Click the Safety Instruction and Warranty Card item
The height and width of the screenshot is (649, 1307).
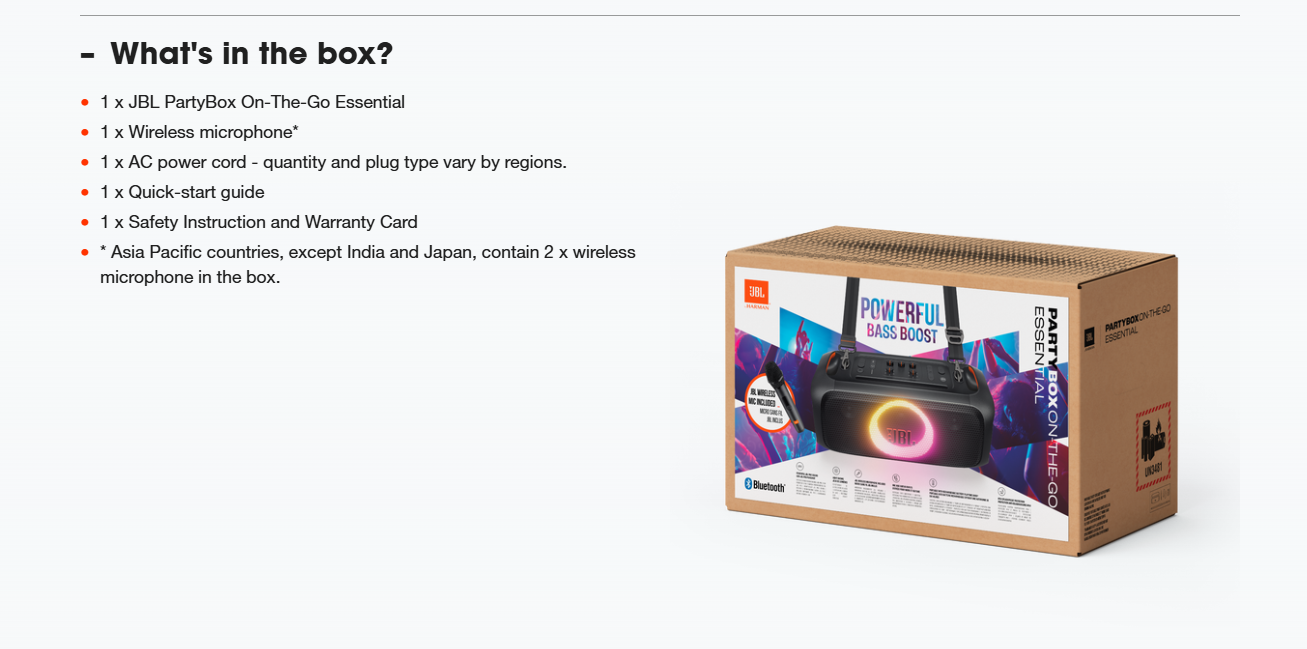(x=259, y=222)
